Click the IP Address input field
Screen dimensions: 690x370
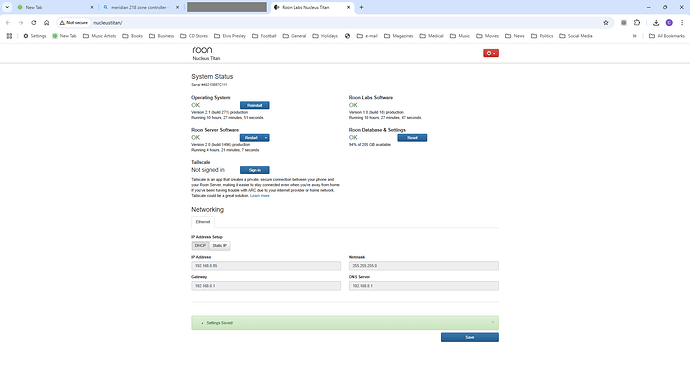click(266, 266)
